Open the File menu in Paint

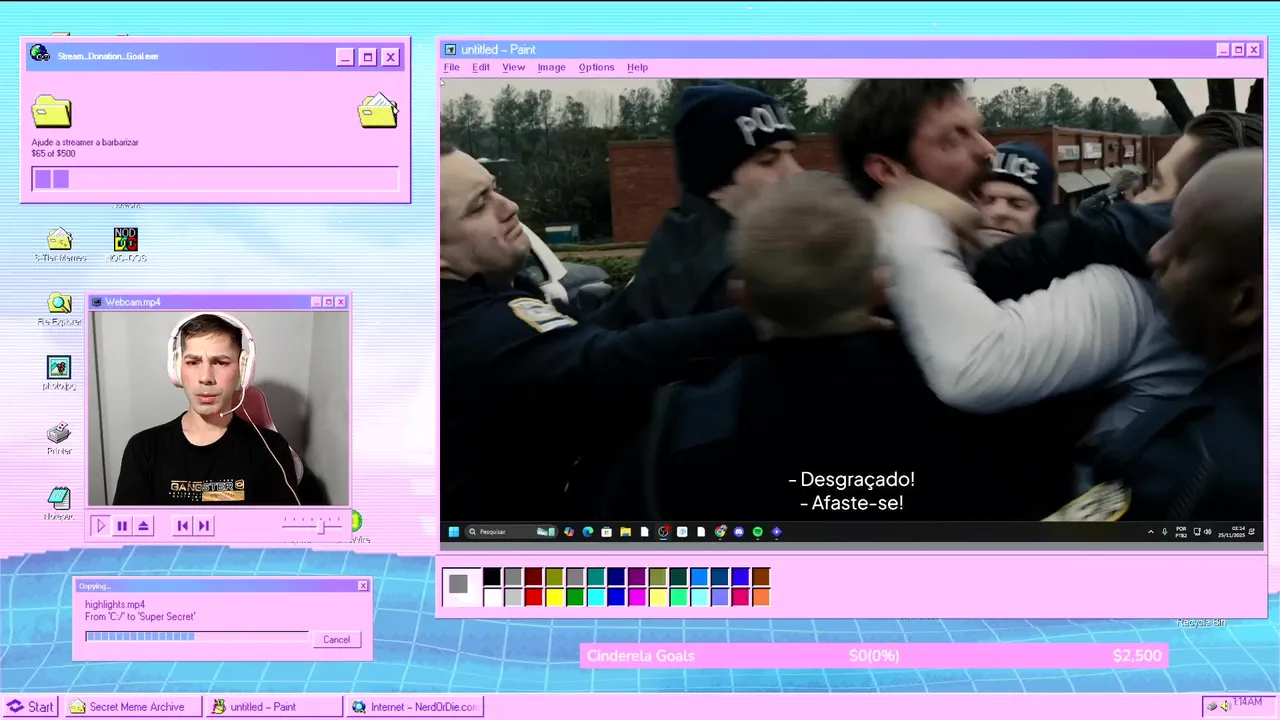tap(451, 67)
